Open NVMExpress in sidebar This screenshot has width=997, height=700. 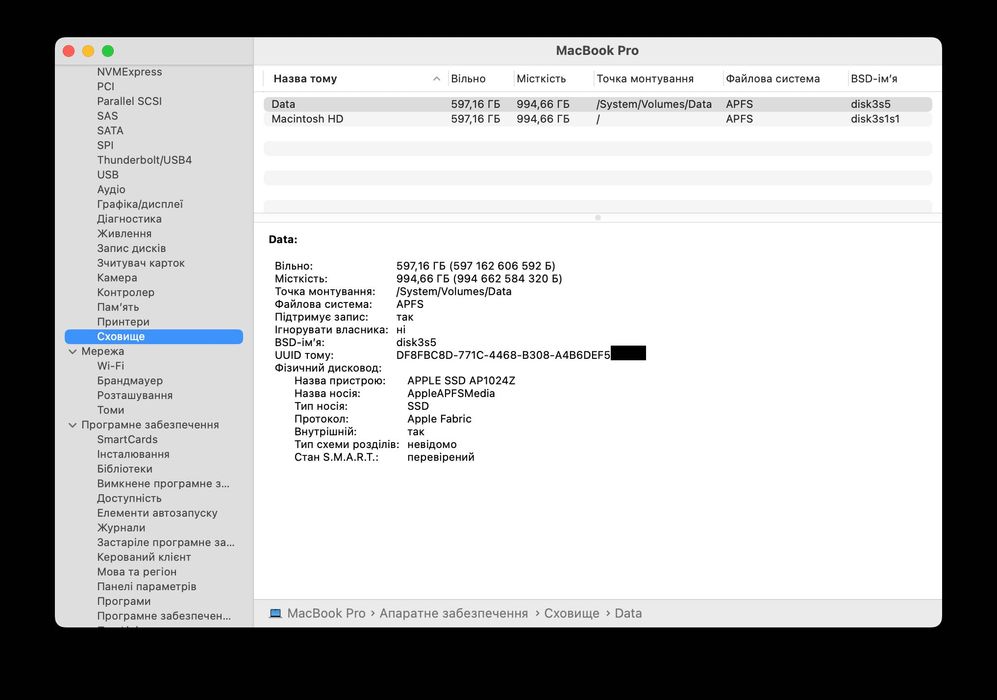(x=129, y=72)
